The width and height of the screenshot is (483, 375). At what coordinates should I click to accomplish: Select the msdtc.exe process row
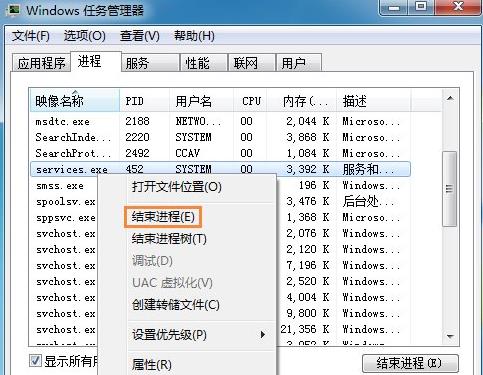click(x=220, y=121)
